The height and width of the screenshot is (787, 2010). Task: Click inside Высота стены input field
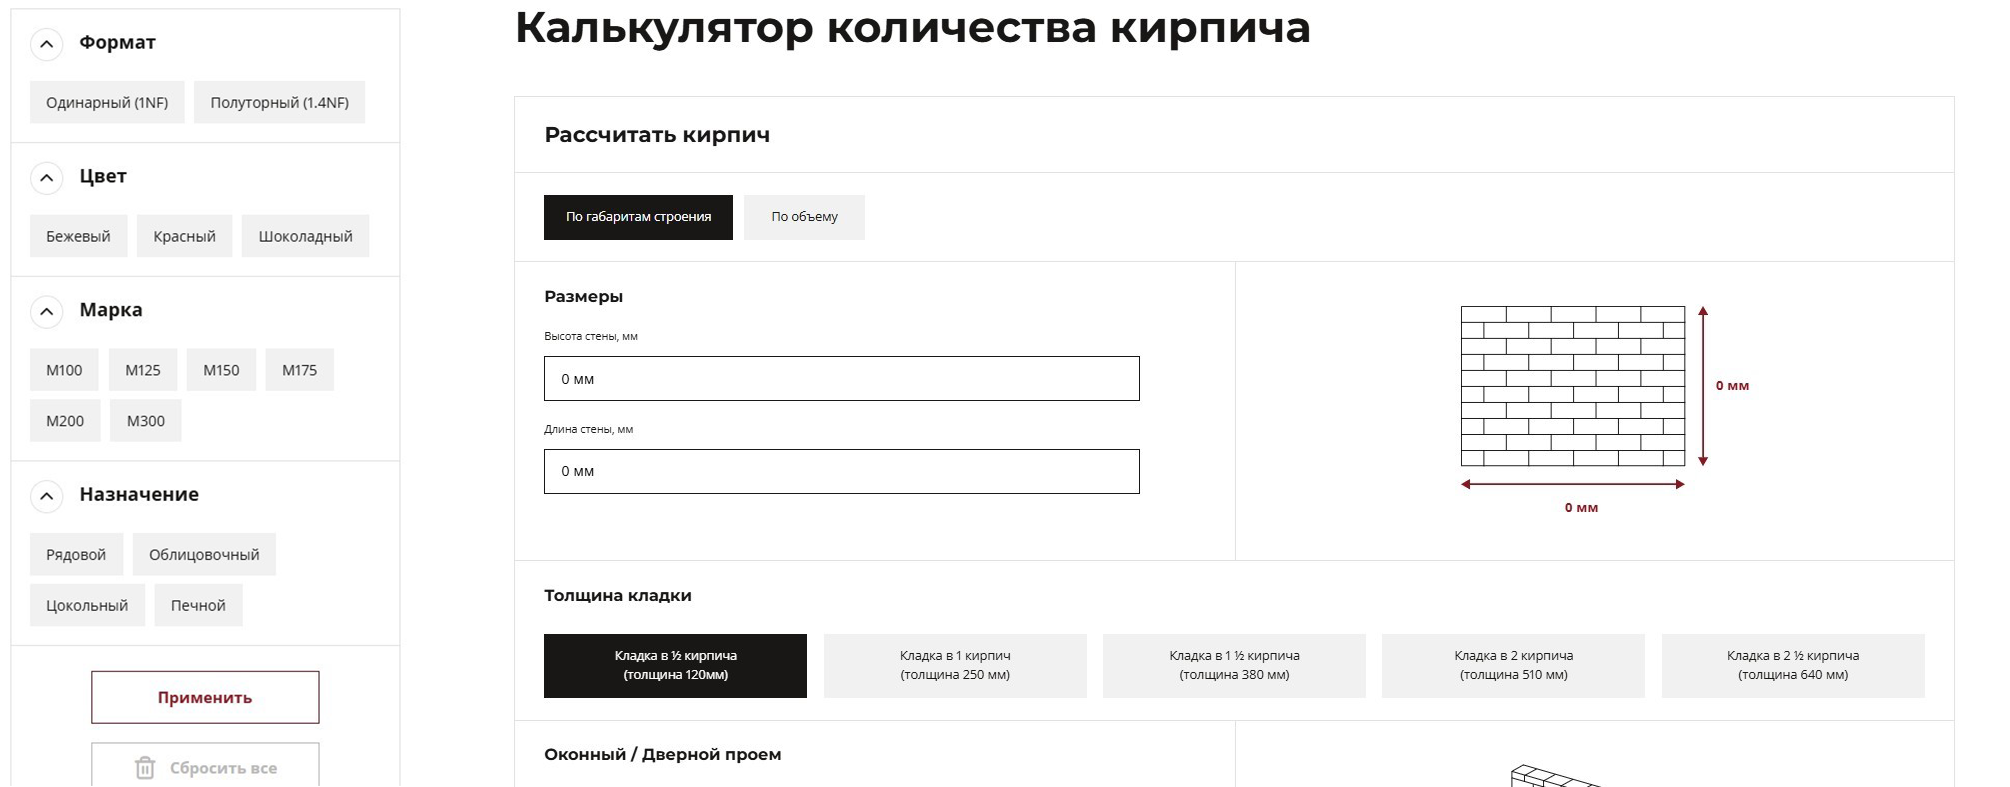841,379
